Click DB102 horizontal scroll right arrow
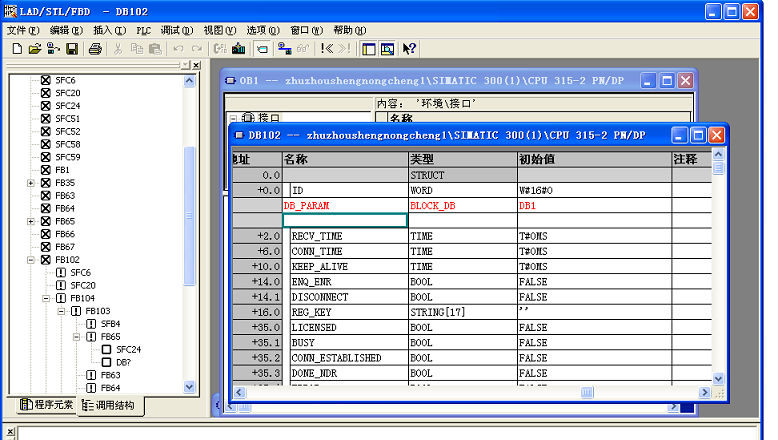The image size is (778, 440). [705, 392]
